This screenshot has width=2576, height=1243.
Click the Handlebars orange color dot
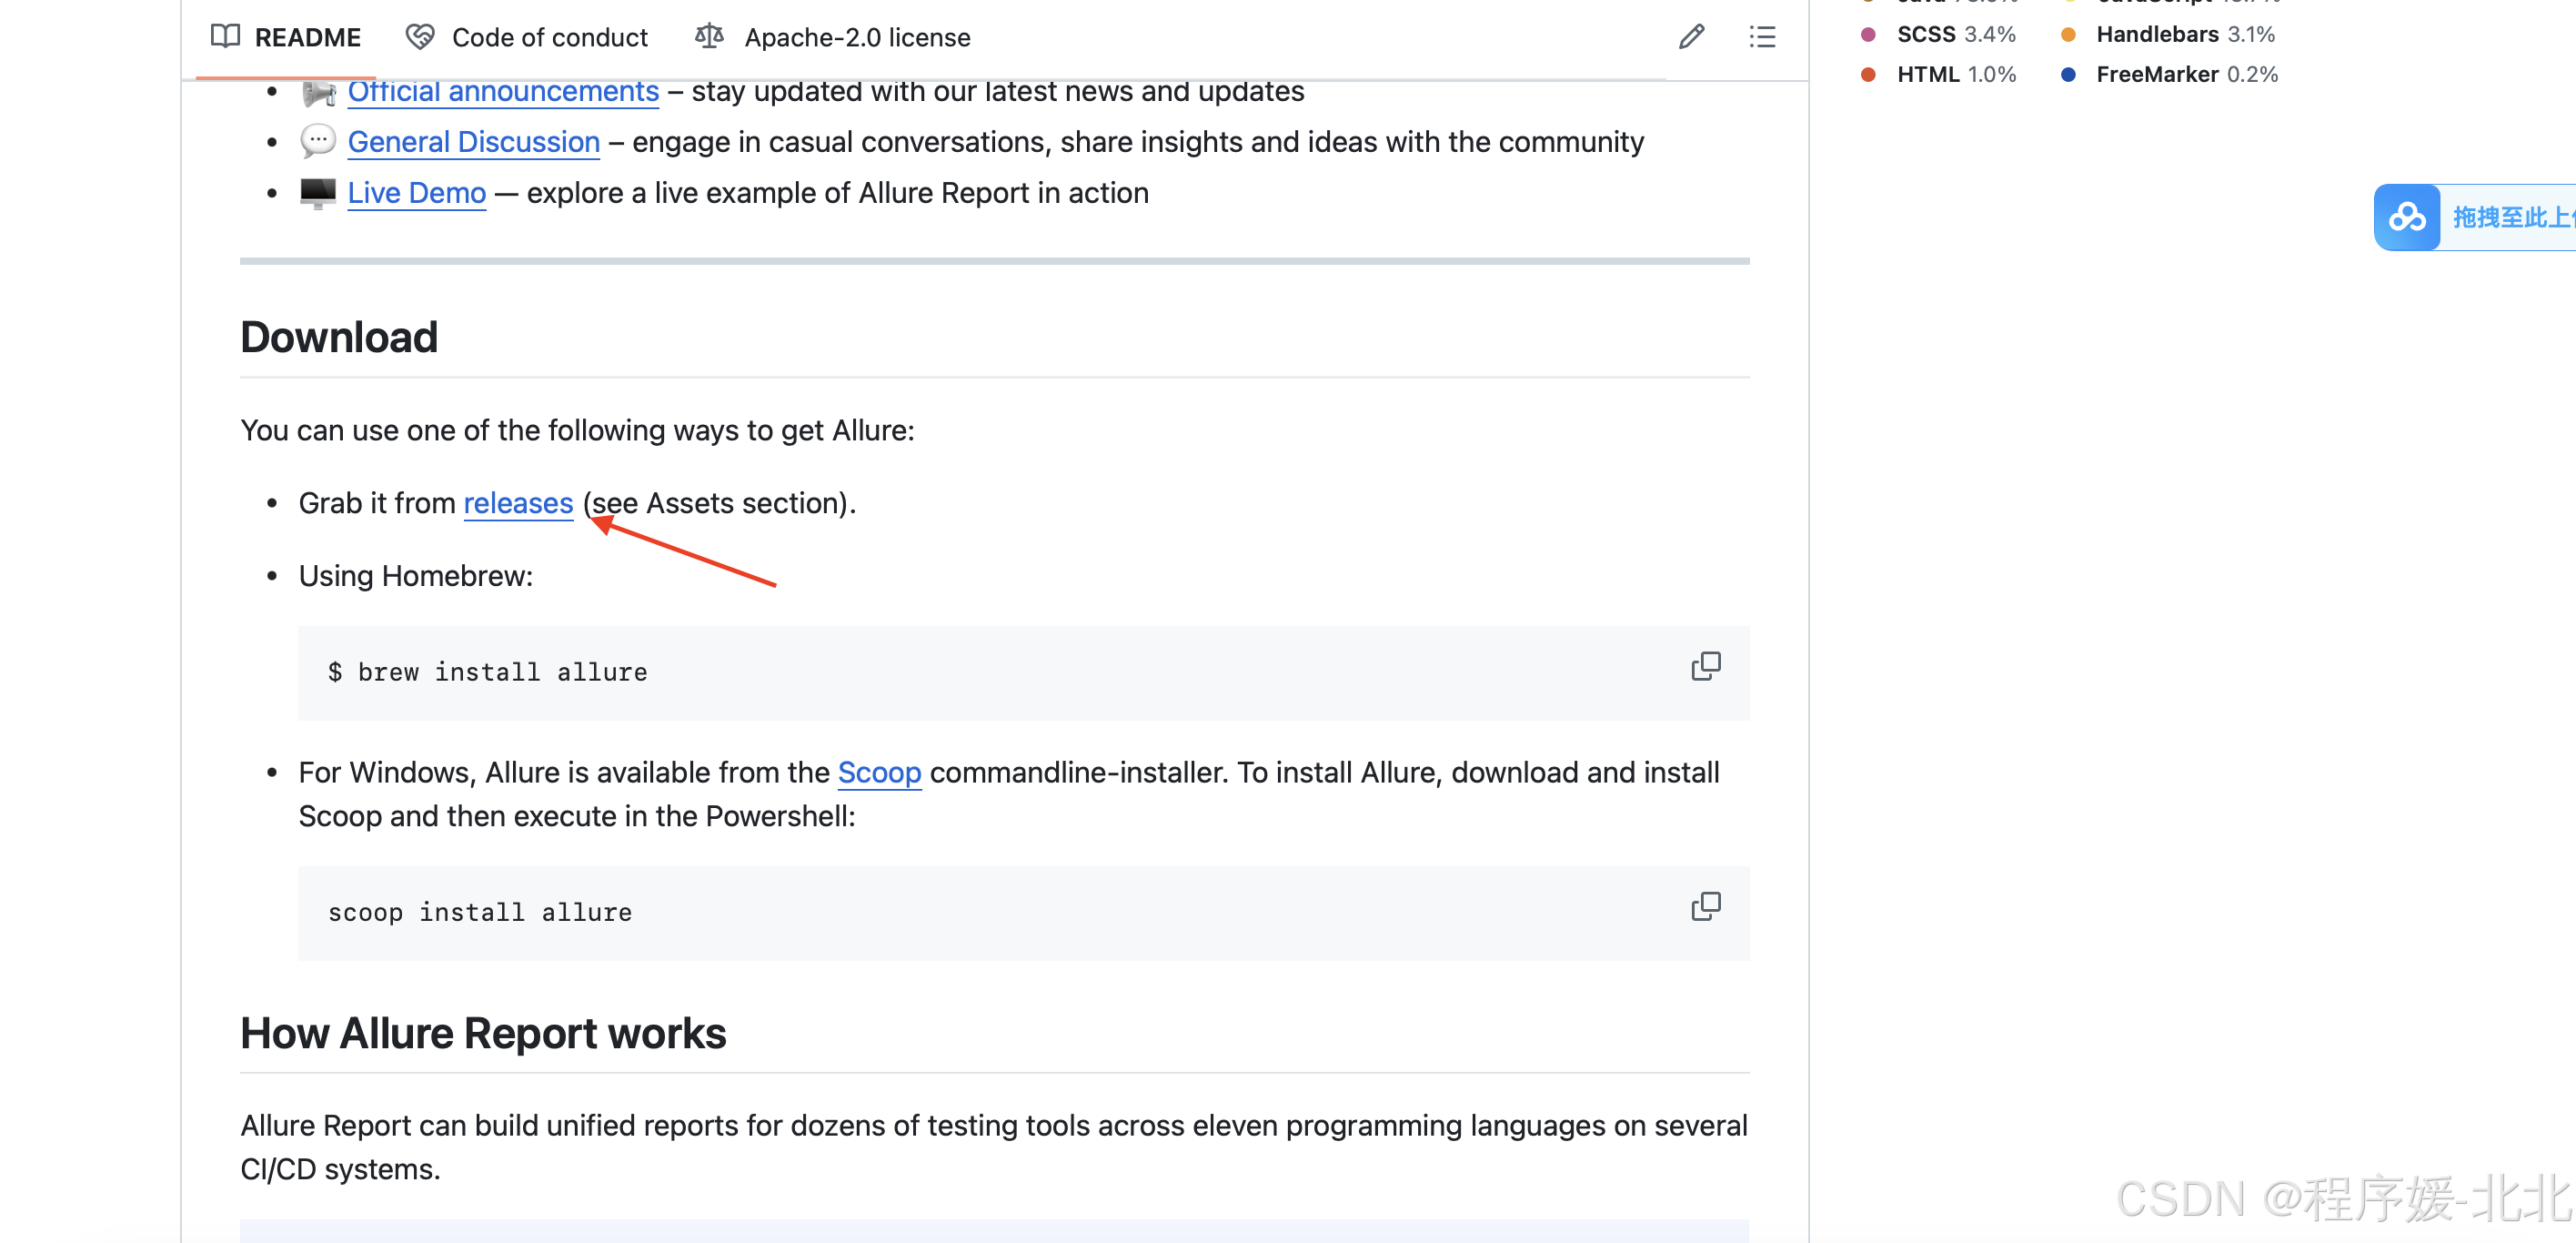[2068, 35]
